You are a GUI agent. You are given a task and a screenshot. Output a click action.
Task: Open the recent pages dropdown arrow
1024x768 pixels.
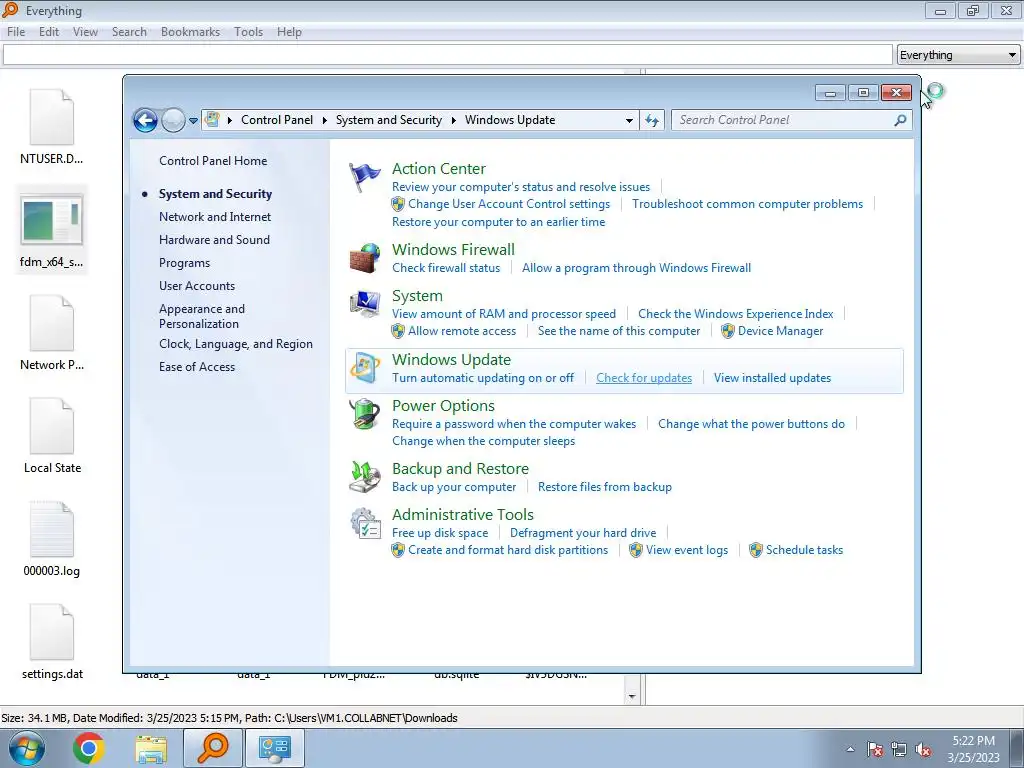coord(193,121)
